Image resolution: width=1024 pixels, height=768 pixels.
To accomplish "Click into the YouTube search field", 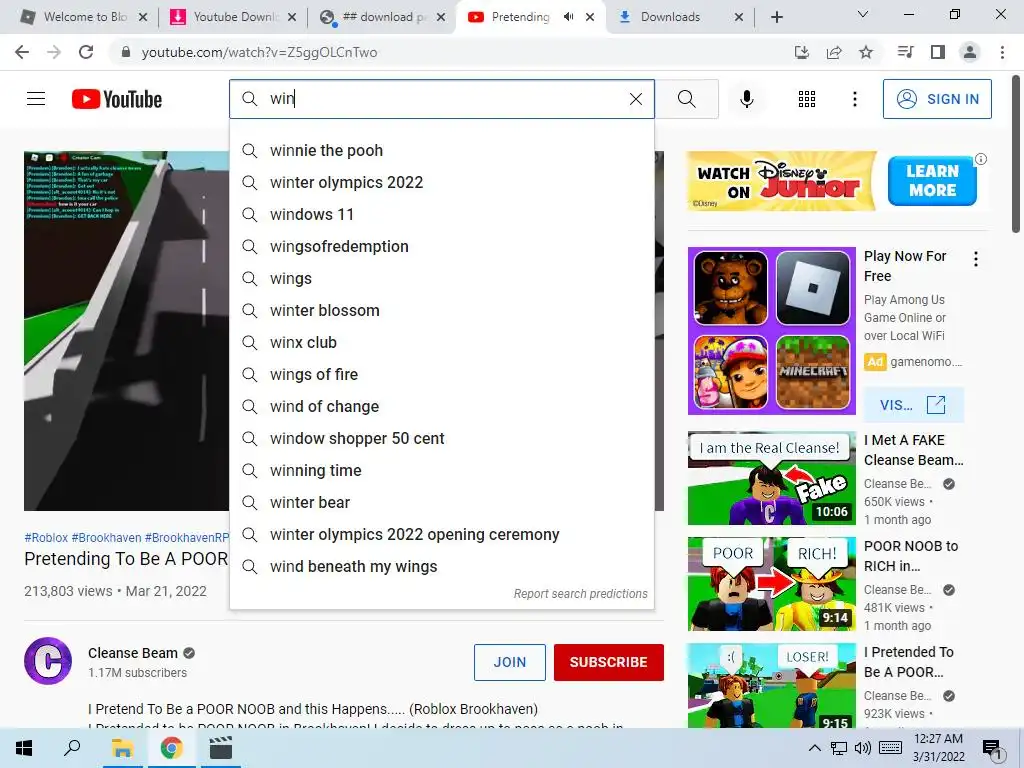I will [x=441, y=99].
